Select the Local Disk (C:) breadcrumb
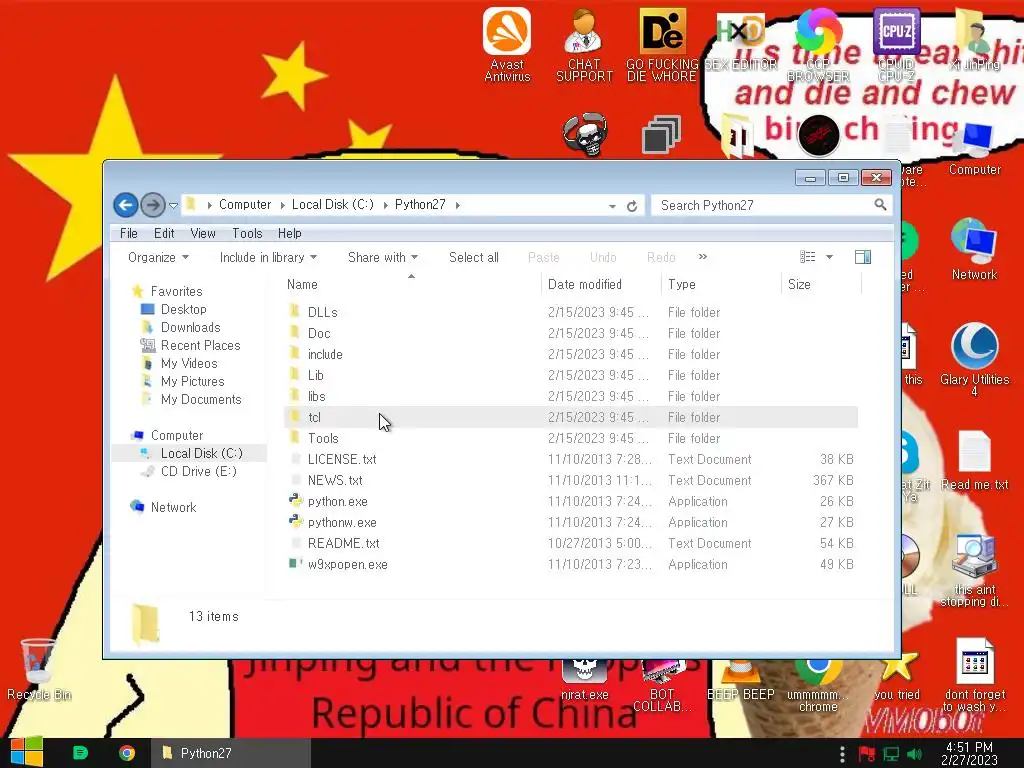This screenshot has height=768, width=1024. pos(332,204)
